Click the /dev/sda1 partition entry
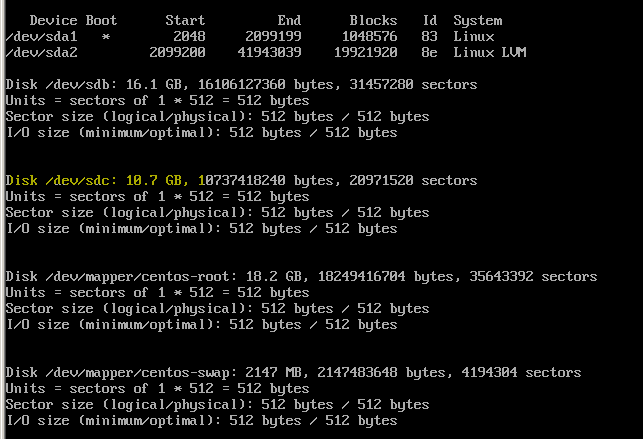The height and width of the screenshot is (439, 643). (40, 36)
